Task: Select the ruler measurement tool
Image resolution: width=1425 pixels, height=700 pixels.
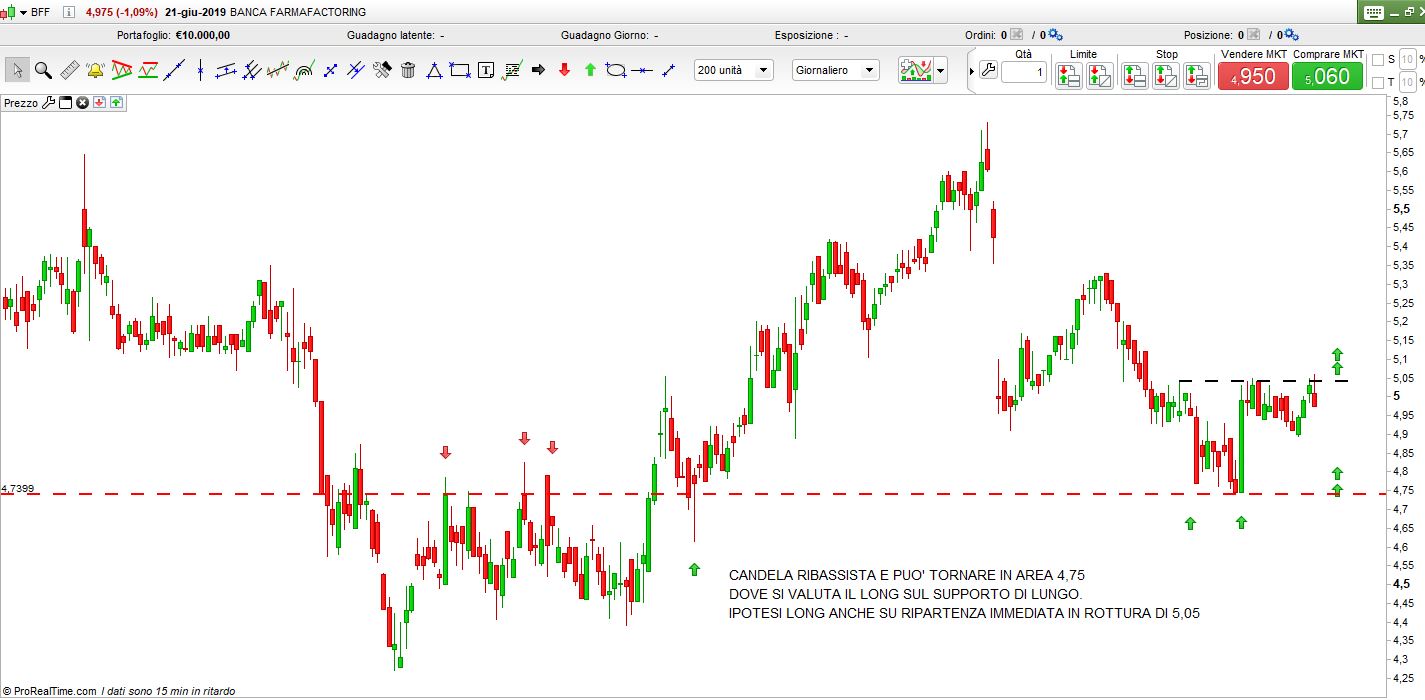Action: (69, 70)
